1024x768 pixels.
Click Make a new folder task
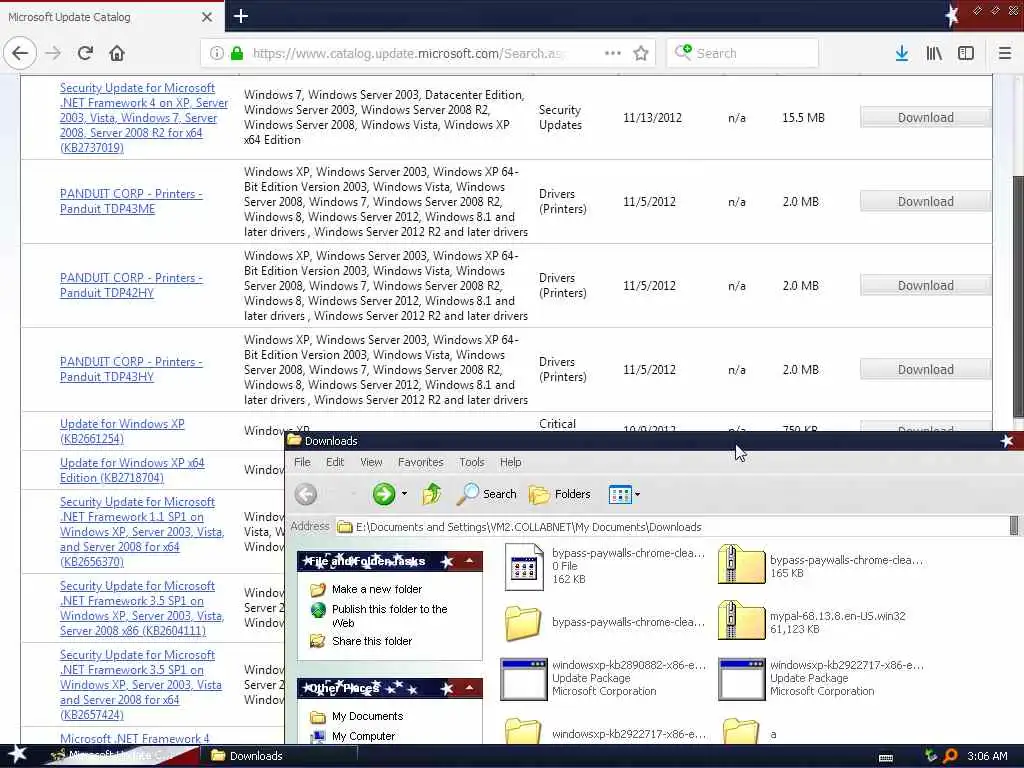(x=377, y=589)
